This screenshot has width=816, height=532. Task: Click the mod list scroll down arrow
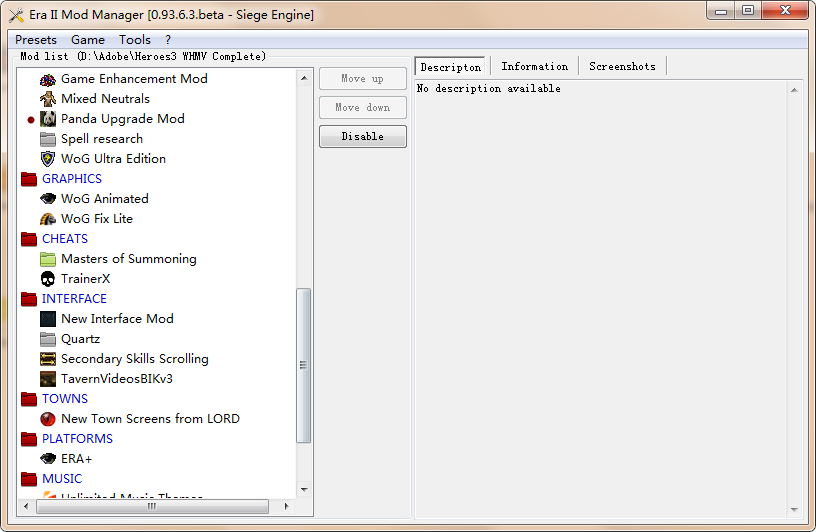click(x=304, y=489)
